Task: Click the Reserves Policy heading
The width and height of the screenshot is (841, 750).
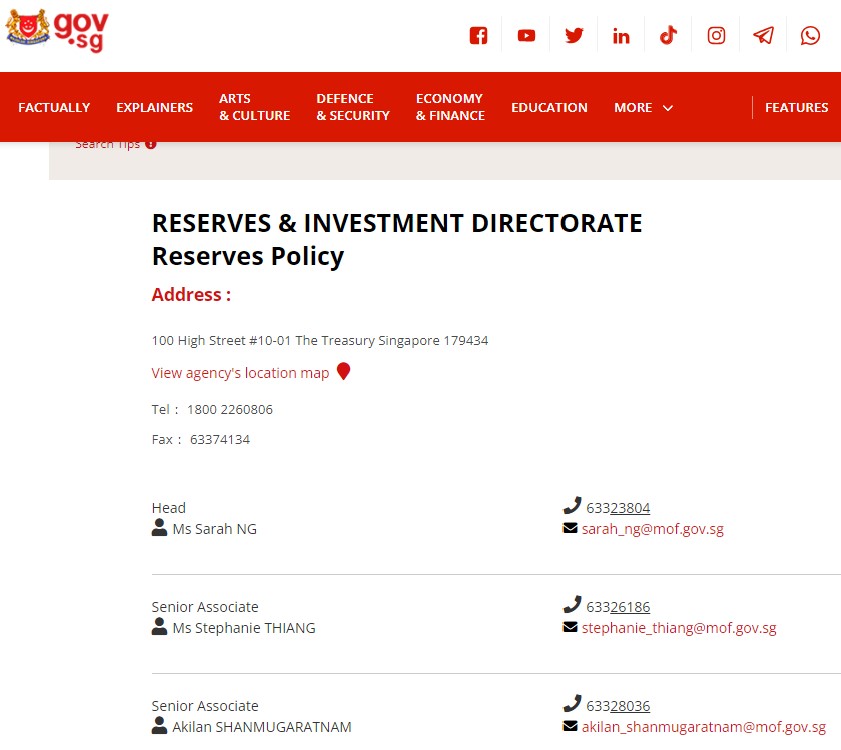Action: point(248,256)
